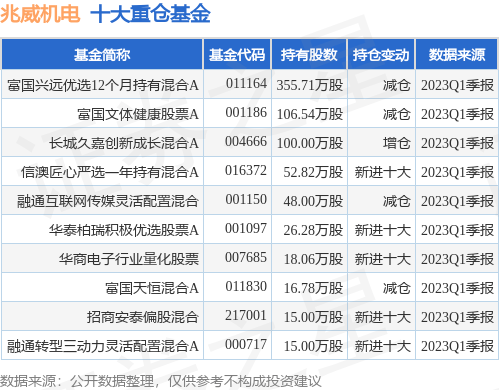Click the 十大重仓基金 heading
This screenshot has width=499, height=390.
point(150,14)
